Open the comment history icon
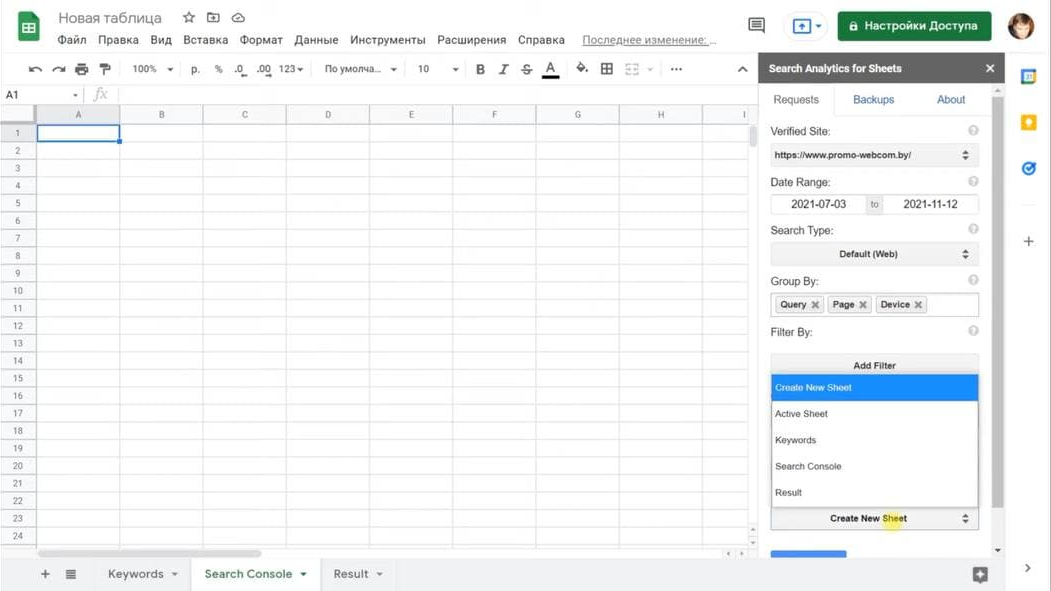This screenshot has width=1051, height=591. click(756, 25)
